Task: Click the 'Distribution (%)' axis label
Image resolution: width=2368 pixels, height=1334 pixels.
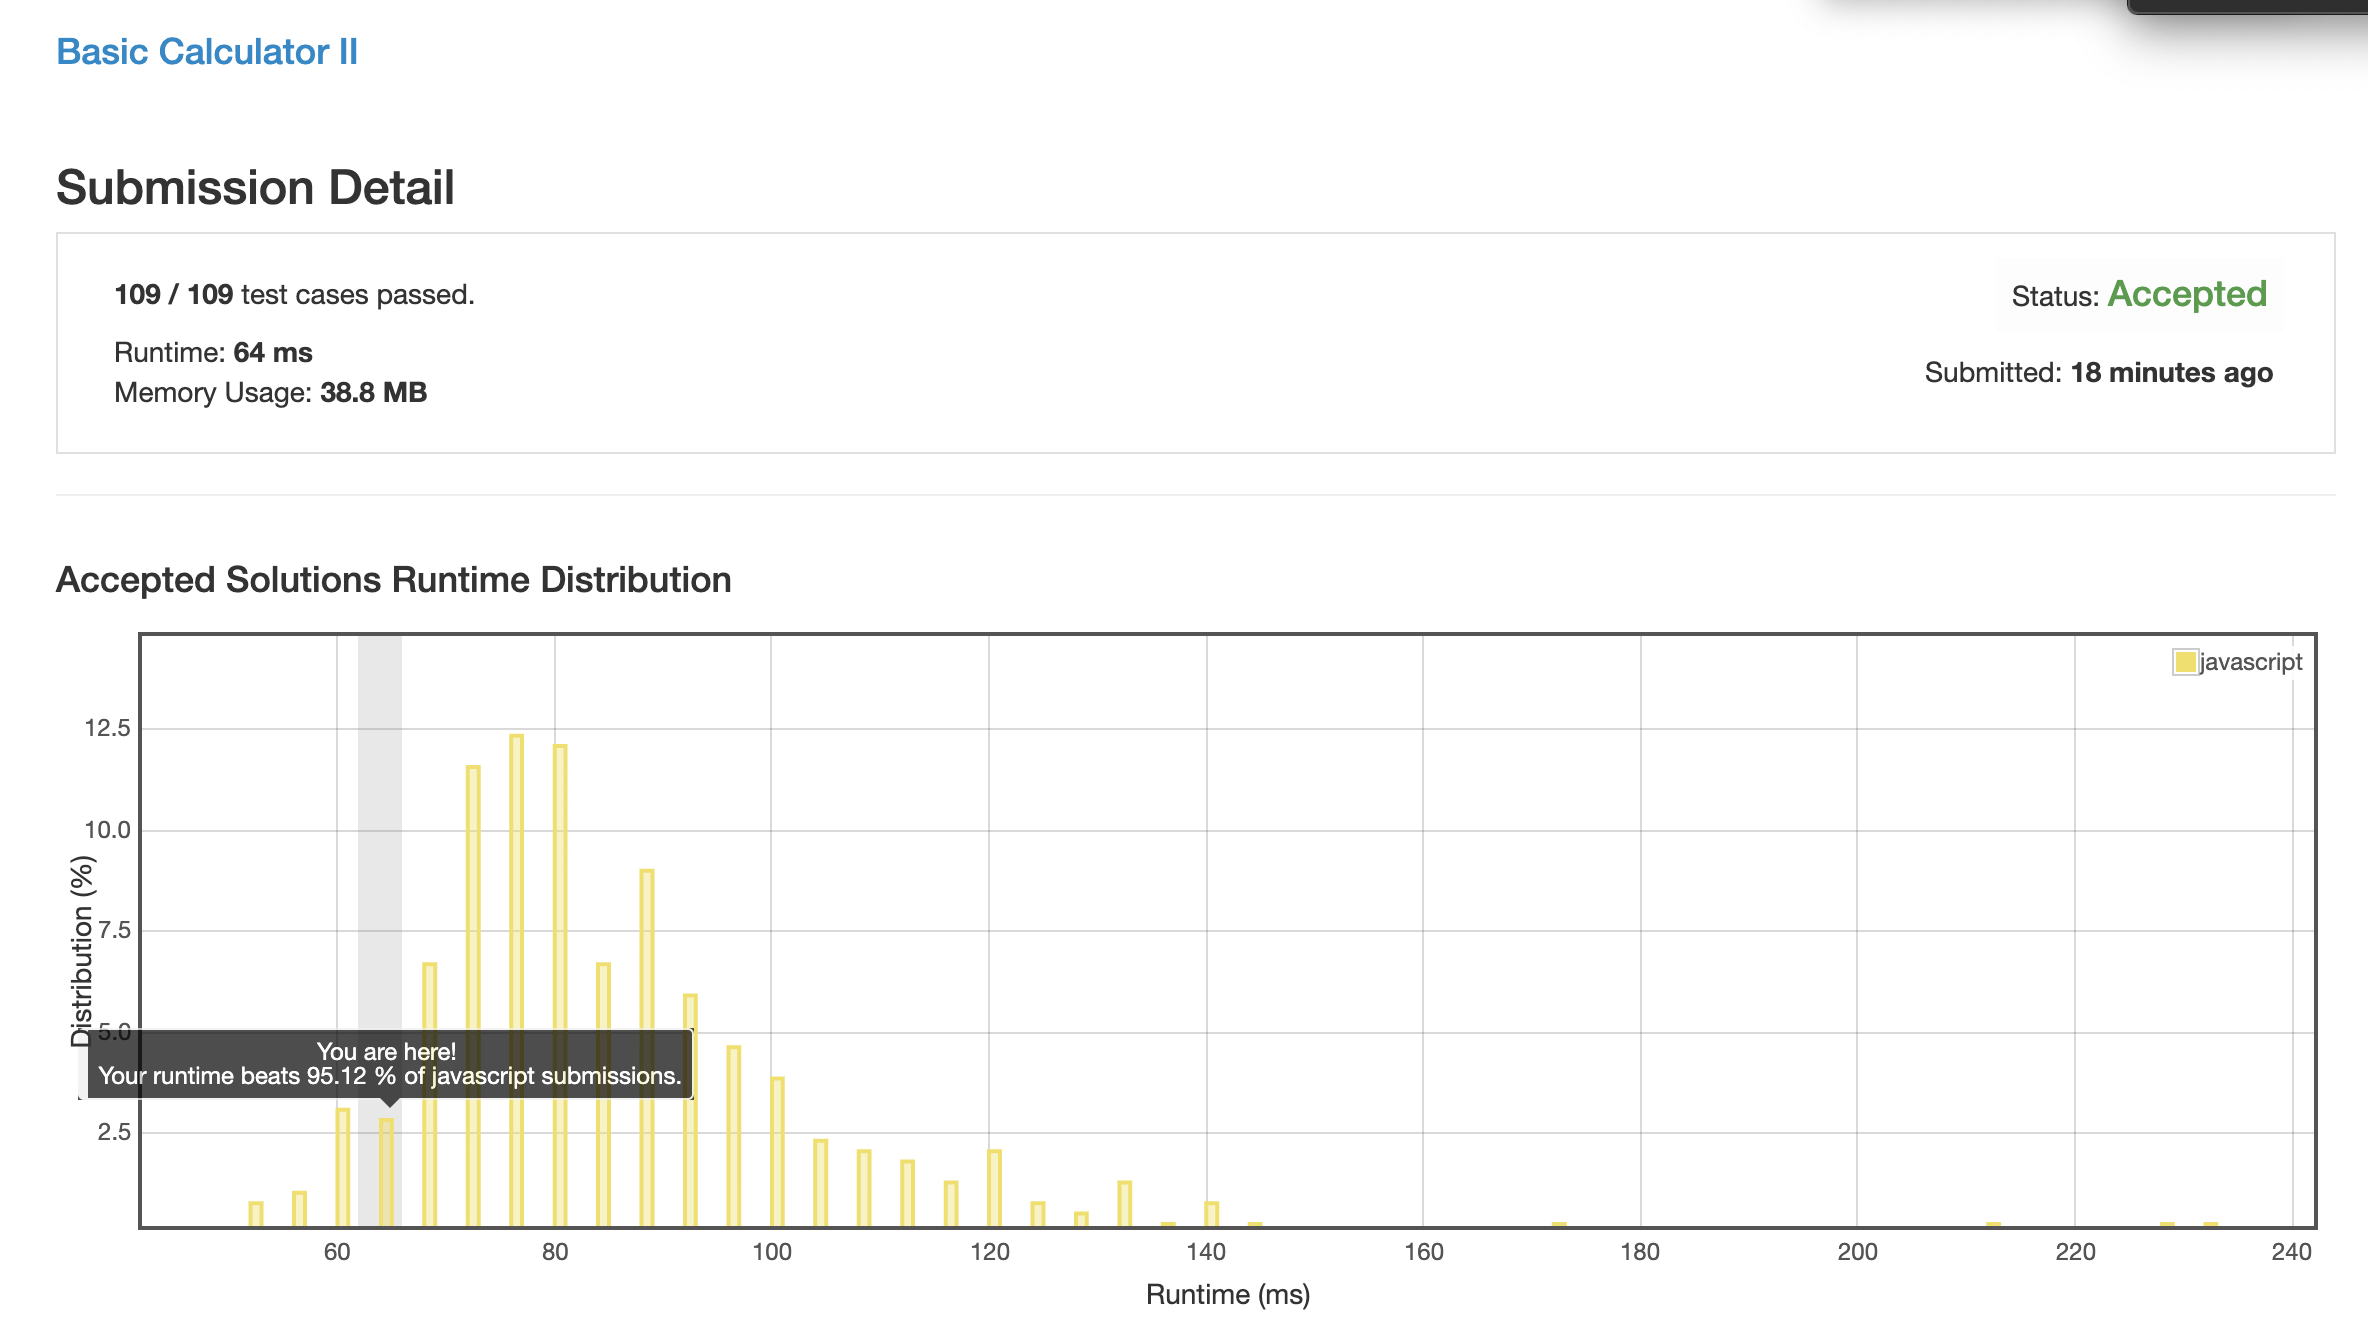Action: coord(83,950)
